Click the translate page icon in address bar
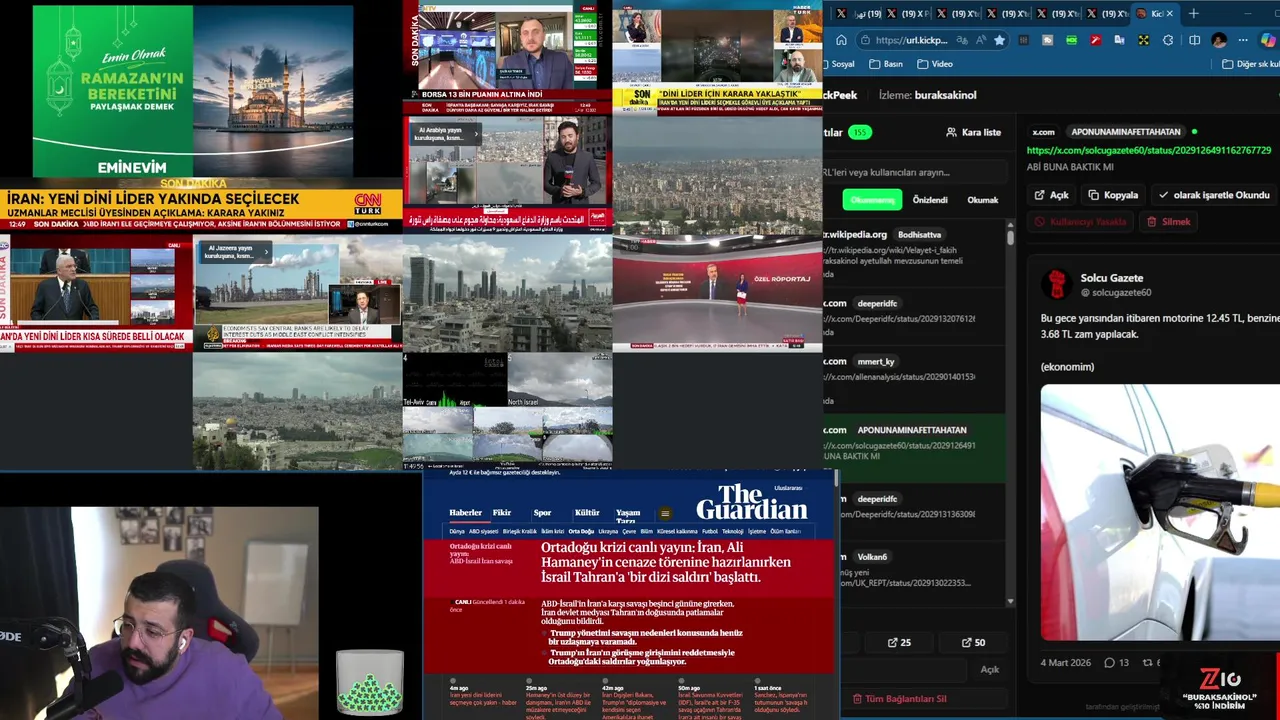 961,40
